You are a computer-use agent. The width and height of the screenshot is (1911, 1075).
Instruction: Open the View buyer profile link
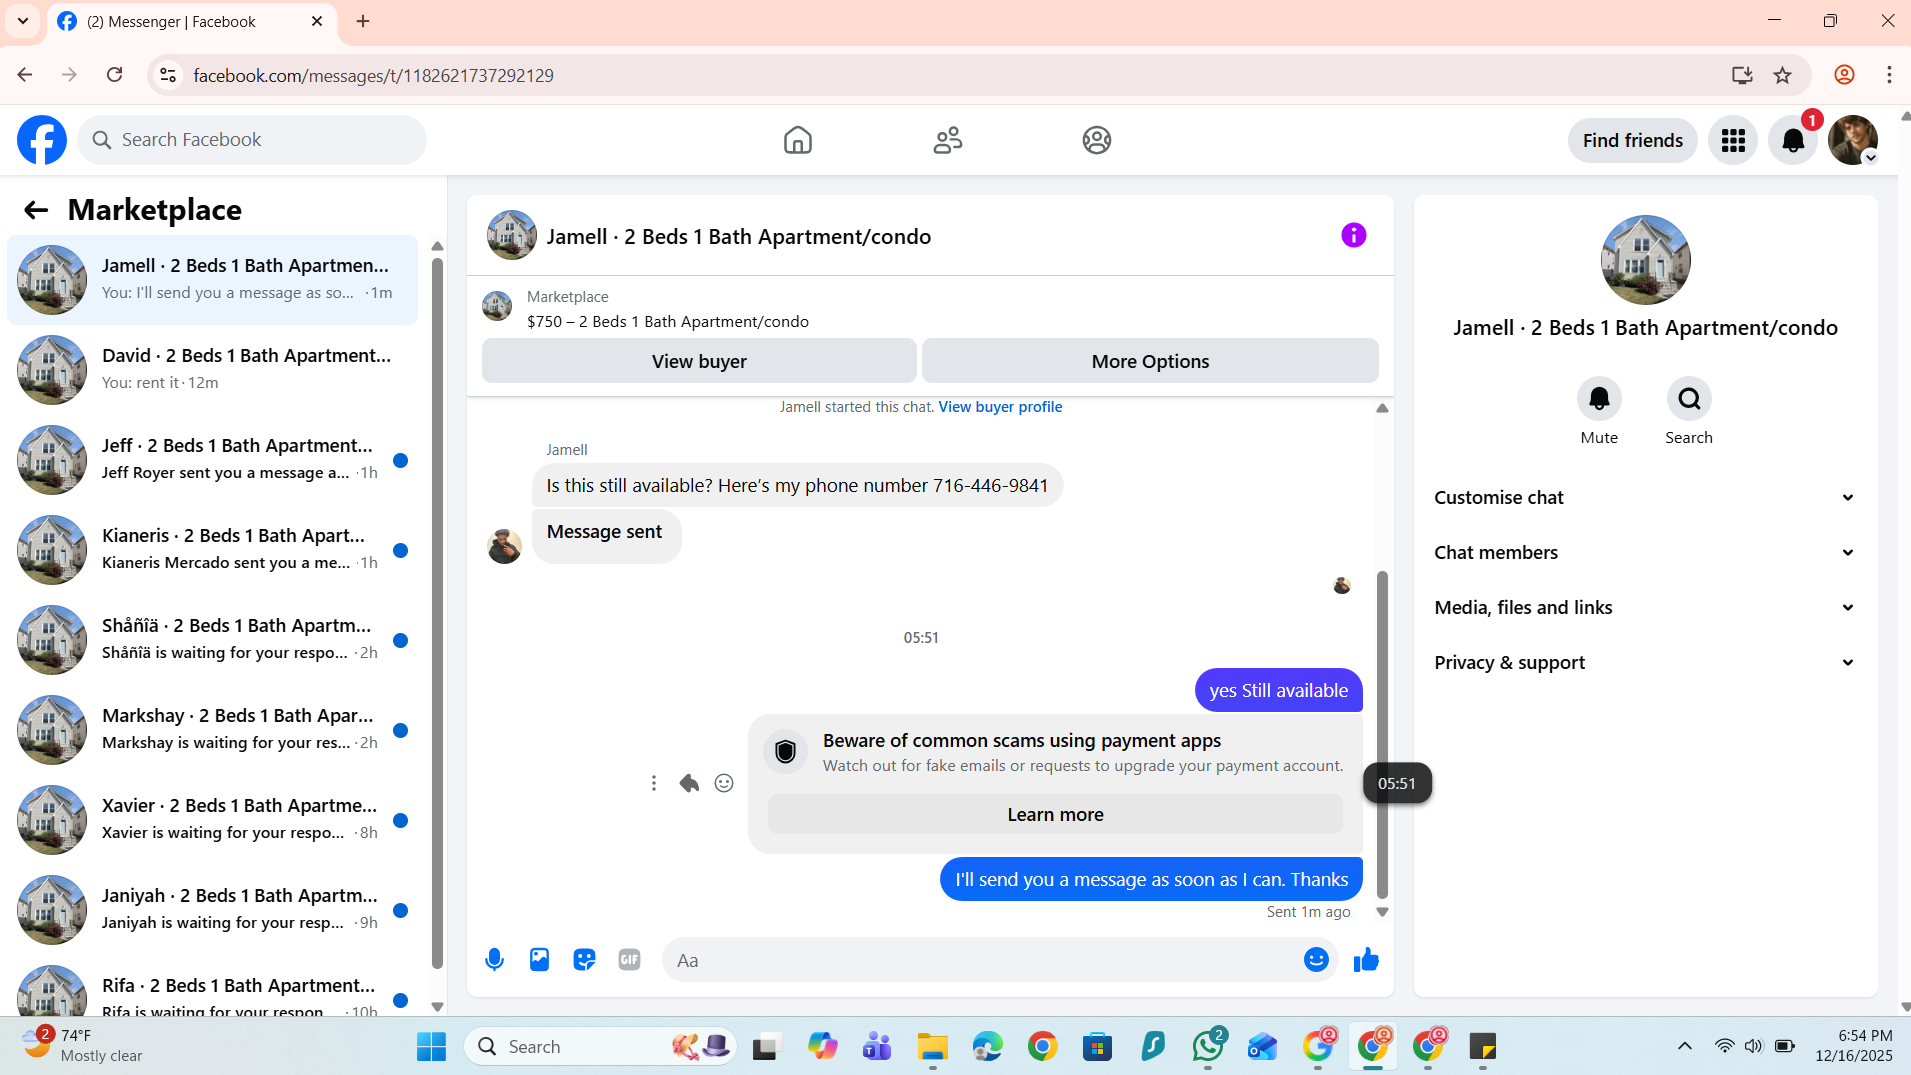pyautogui.click(x=1000, y=407)
